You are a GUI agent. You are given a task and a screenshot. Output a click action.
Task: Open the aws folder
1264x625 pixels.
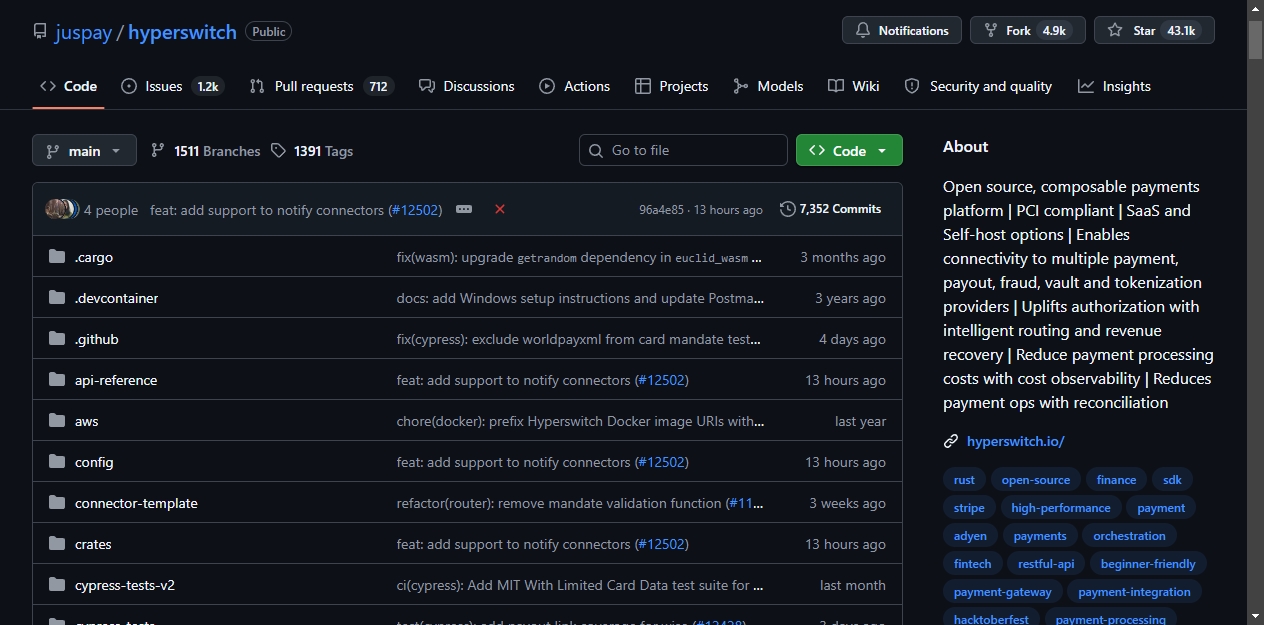tap(87, 421)
